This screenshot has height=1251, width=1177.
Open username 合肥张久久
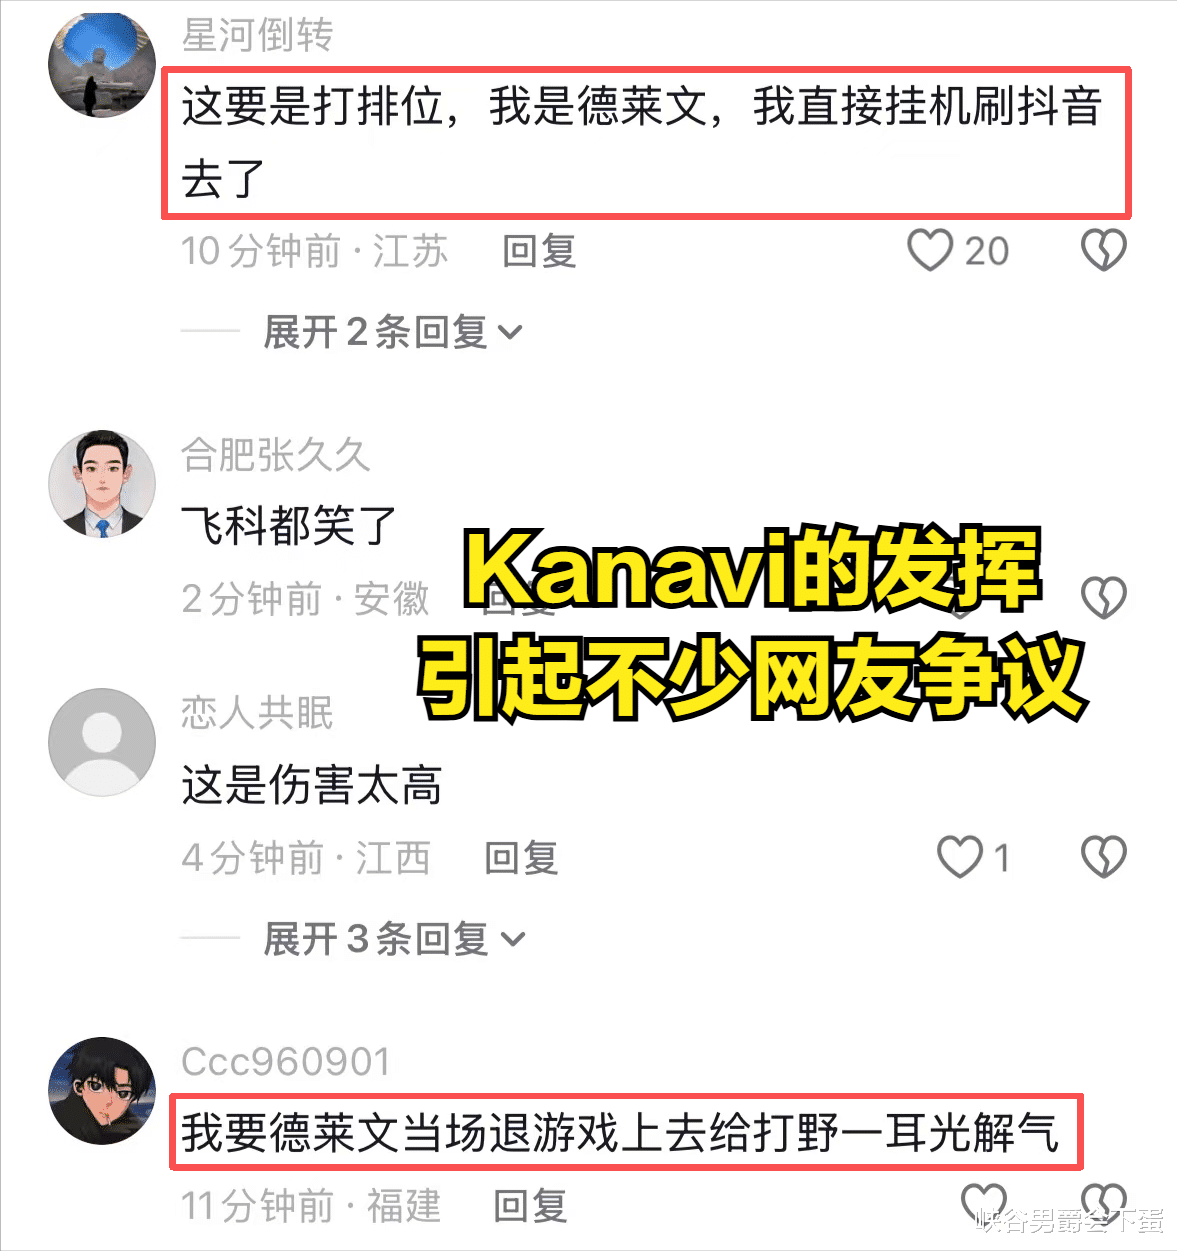click(x=276, y=455)
